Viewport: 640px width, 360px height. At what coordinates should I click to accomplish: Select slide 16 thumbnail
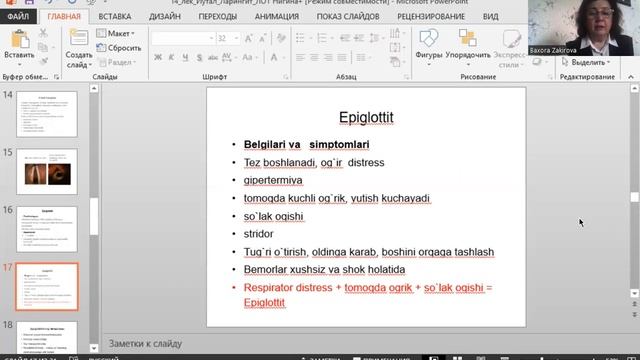click(x=47, y=229)
